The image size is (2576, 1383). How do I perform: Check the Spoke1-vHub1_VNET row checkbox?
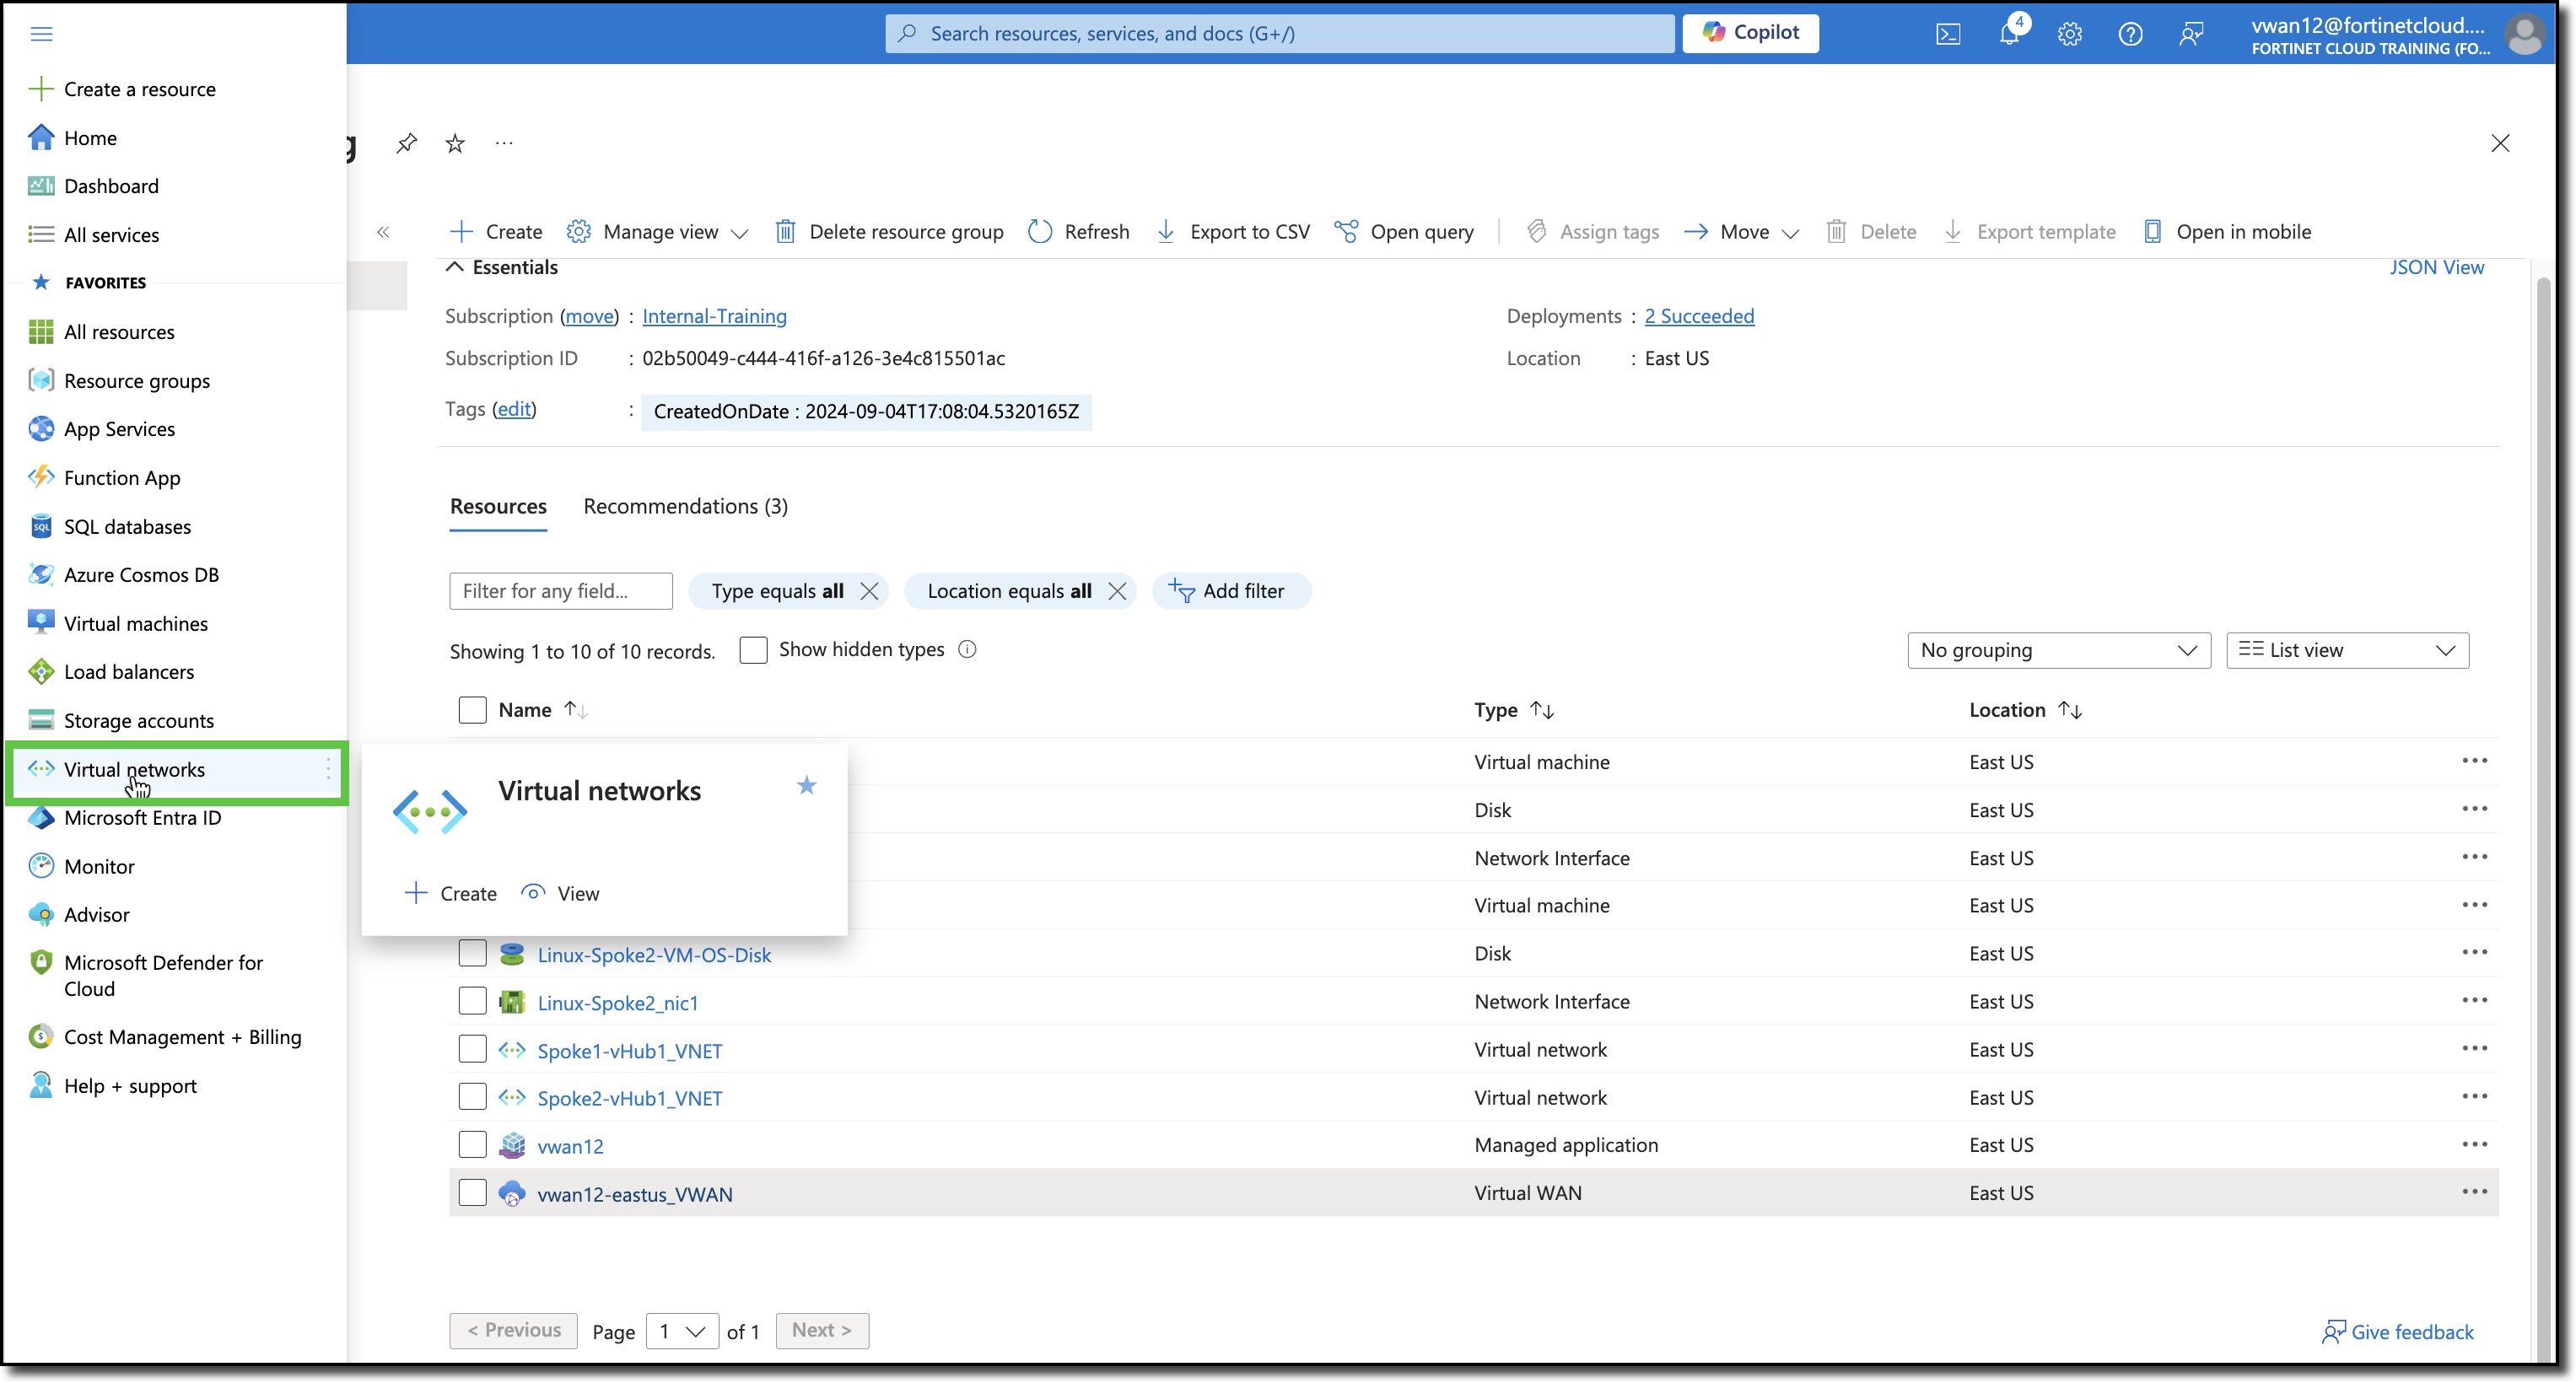coord(472,1050)
